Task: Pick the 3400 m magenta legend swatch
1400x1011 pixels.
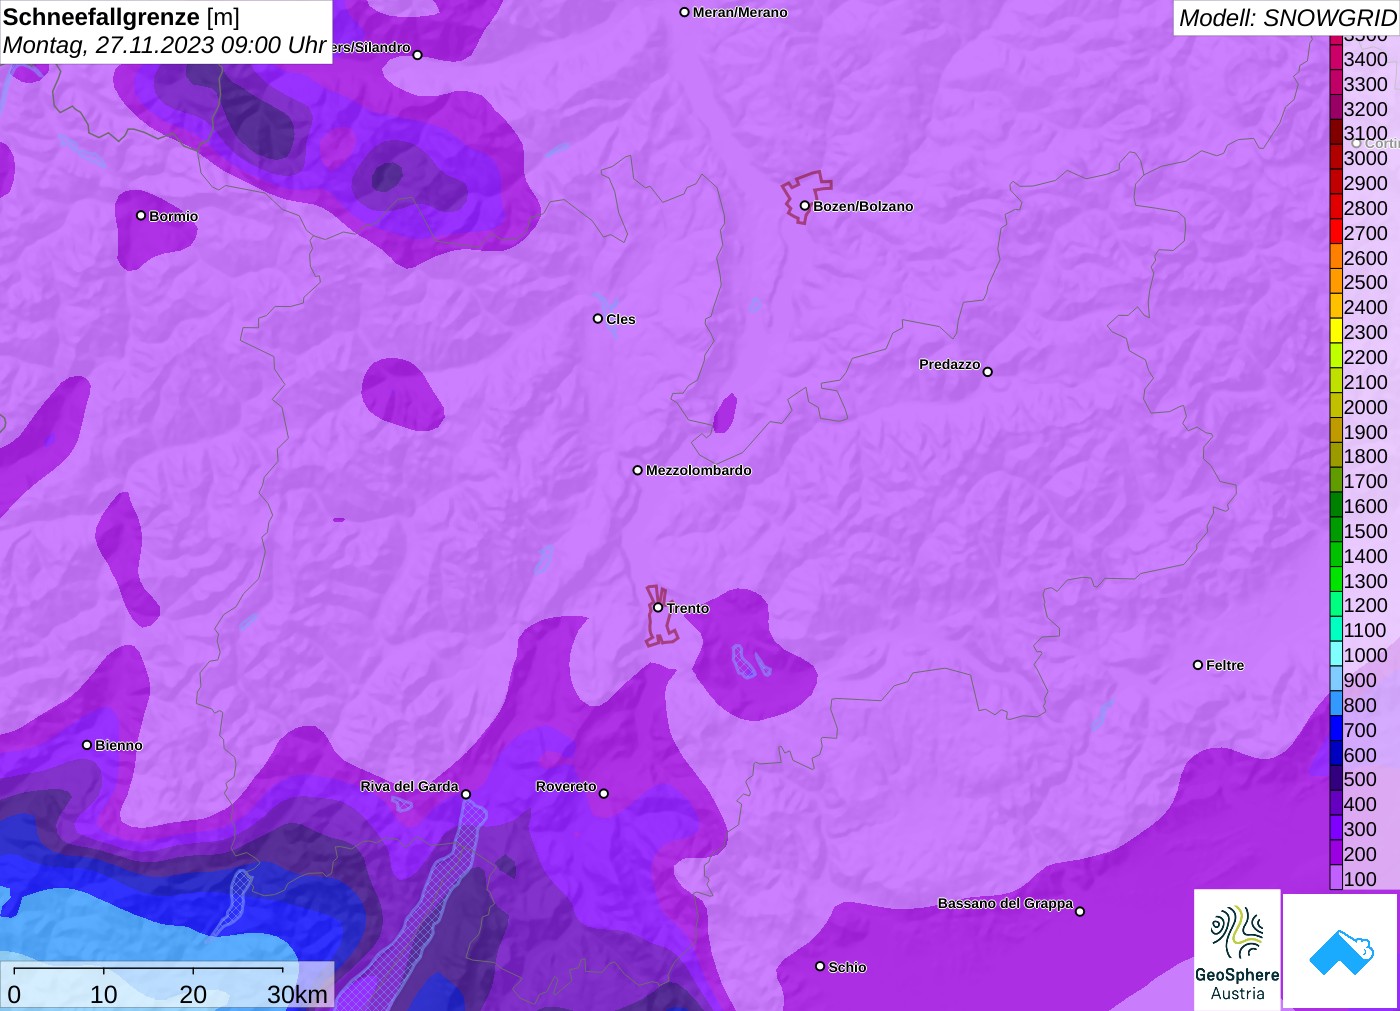Action: [1336, 59]
